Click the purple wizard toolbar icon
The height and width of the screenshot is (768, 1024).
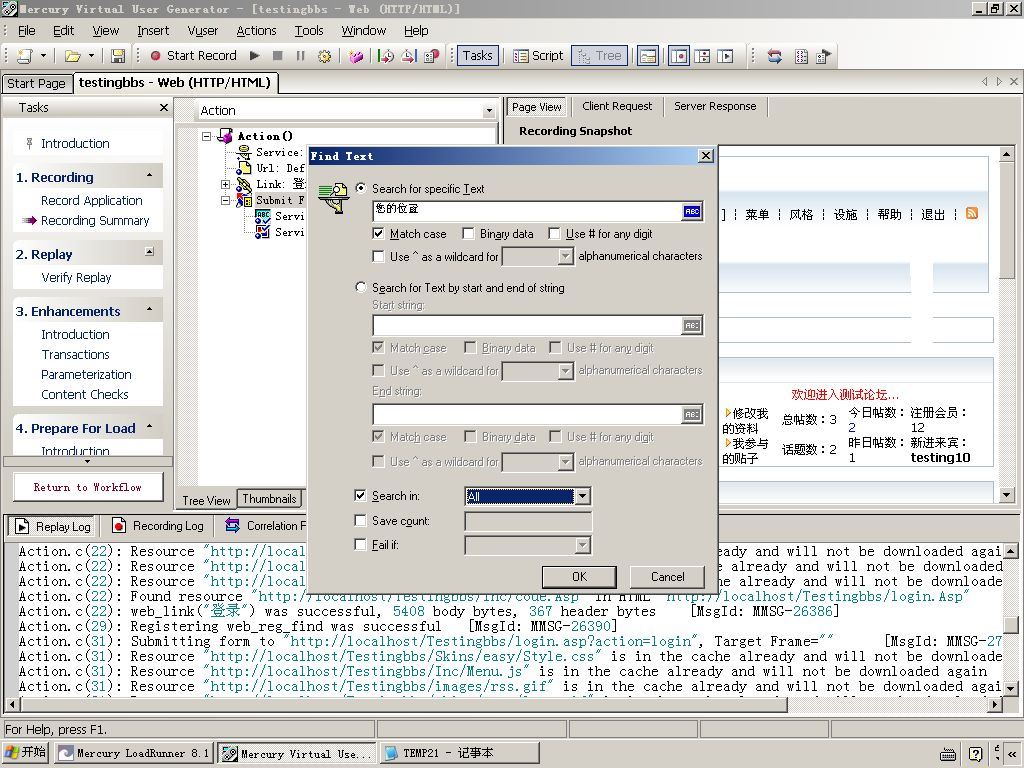point(356,56)
